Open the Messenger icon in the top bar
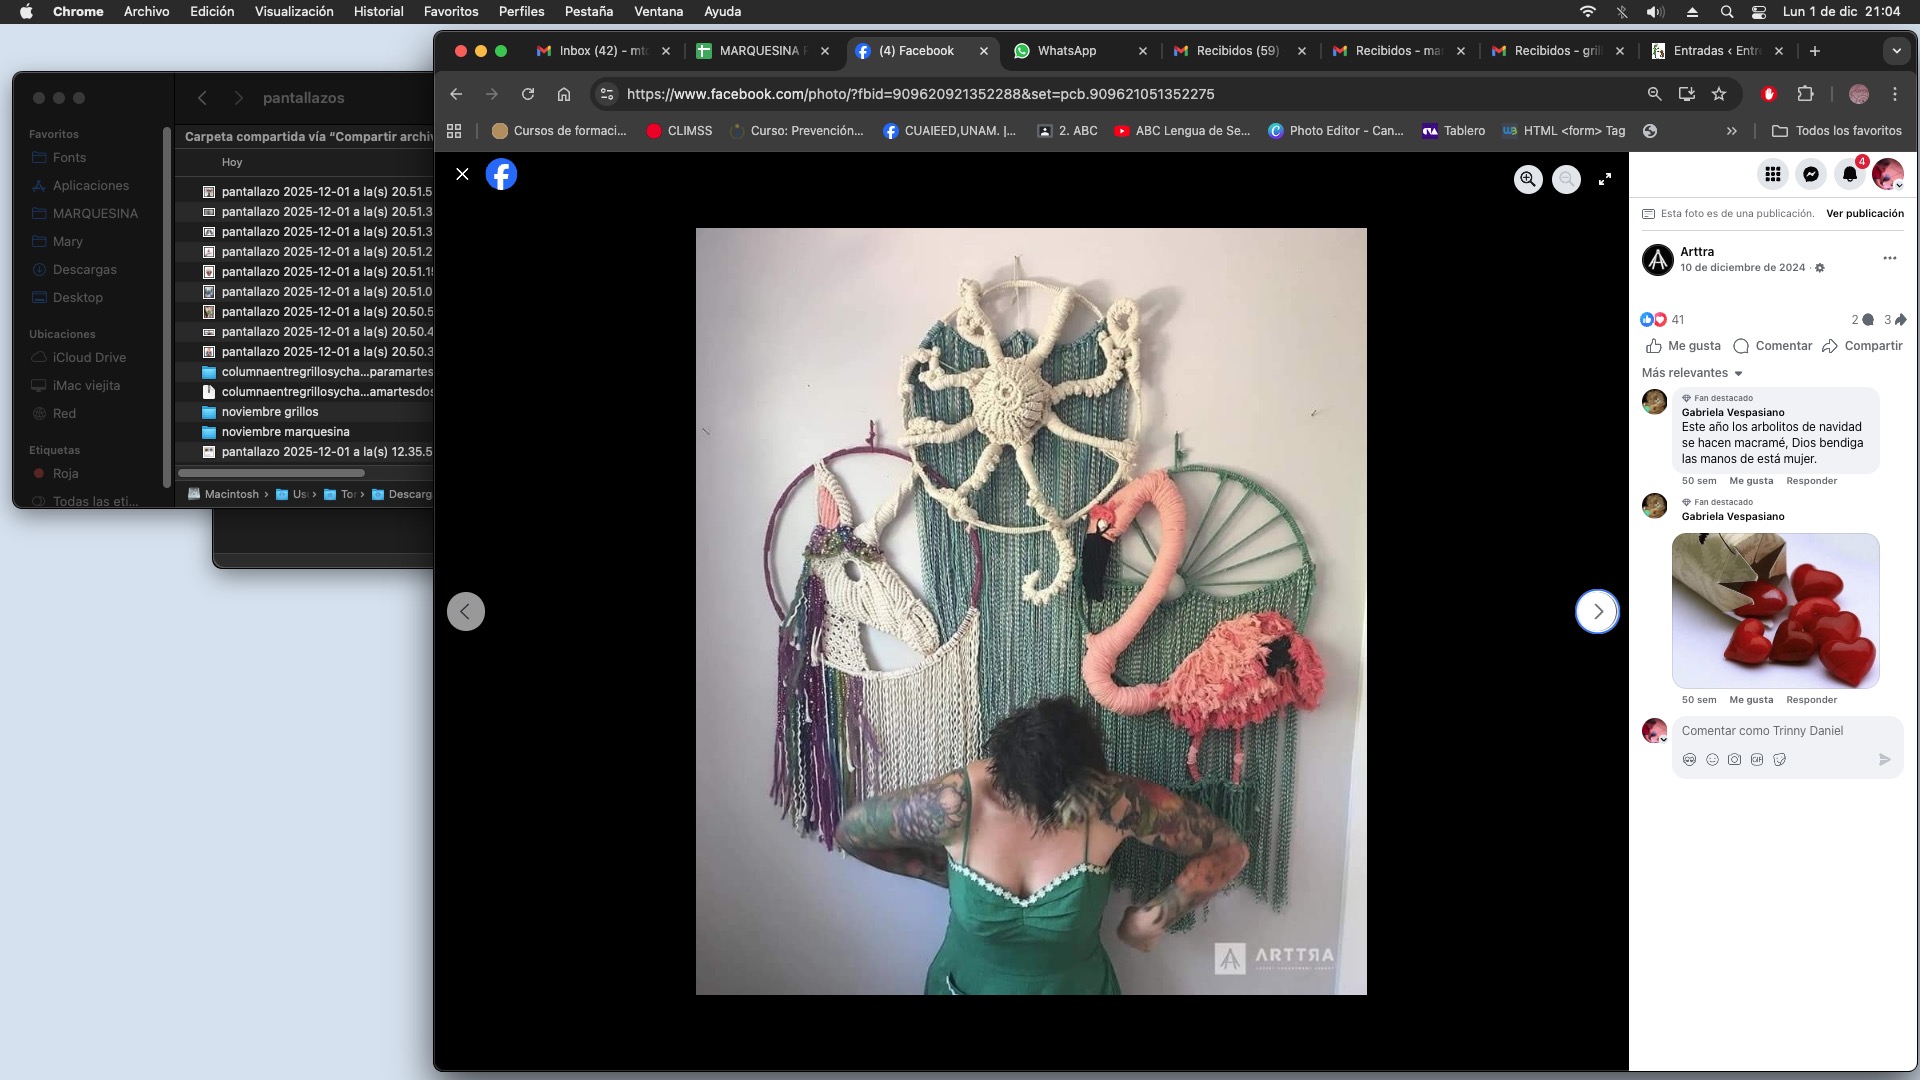This screenshot has height=1080, width=1920. 1811,175
